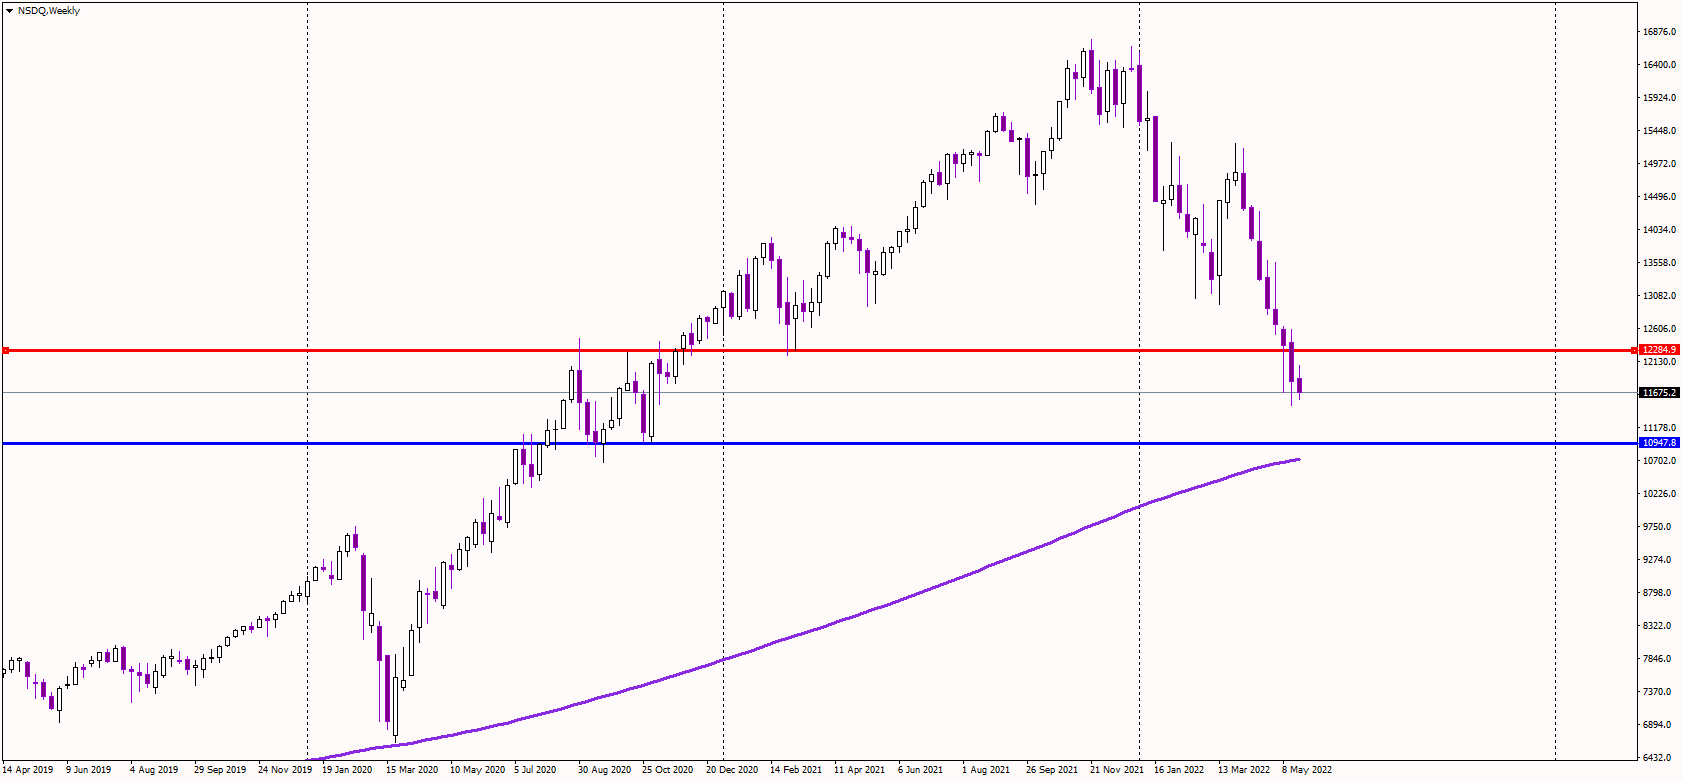Click the 16 Jan 2022 date label
The width and height of the screenshot is (1683, 781).
(x=1179, y=770)
